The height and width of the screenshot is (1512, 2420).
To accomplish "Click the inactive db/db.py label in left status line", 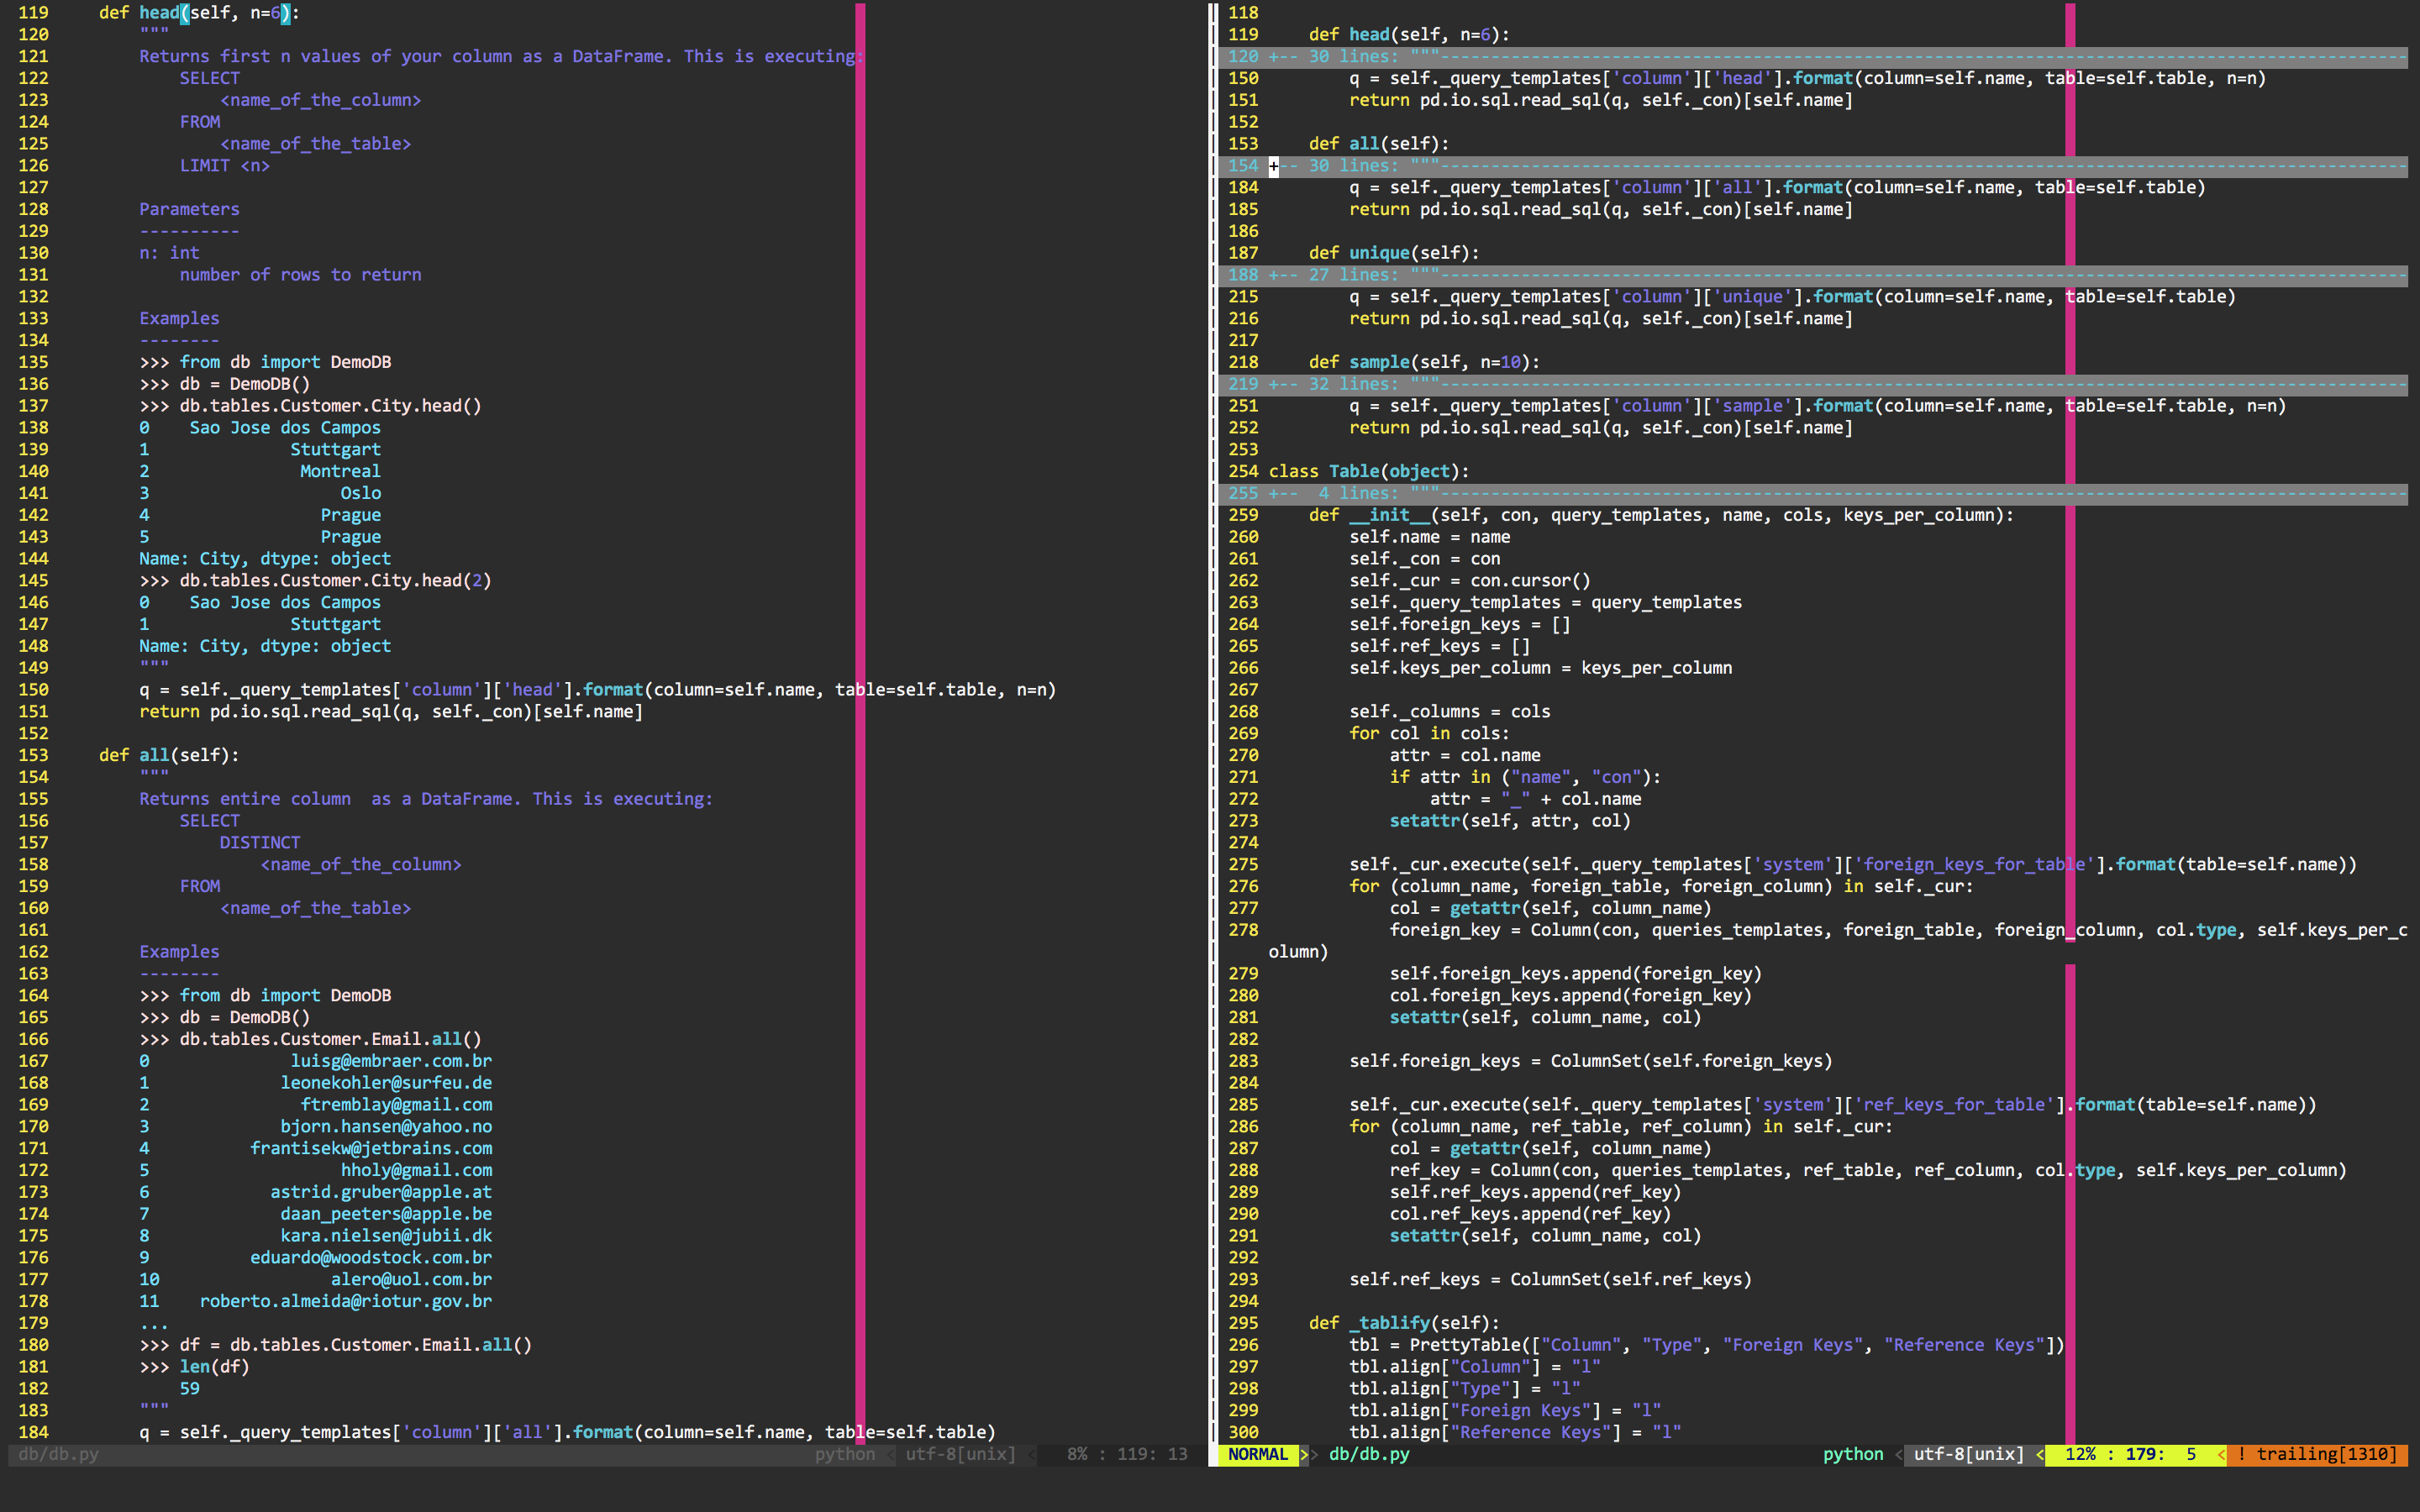I will tap(58, 1454).
